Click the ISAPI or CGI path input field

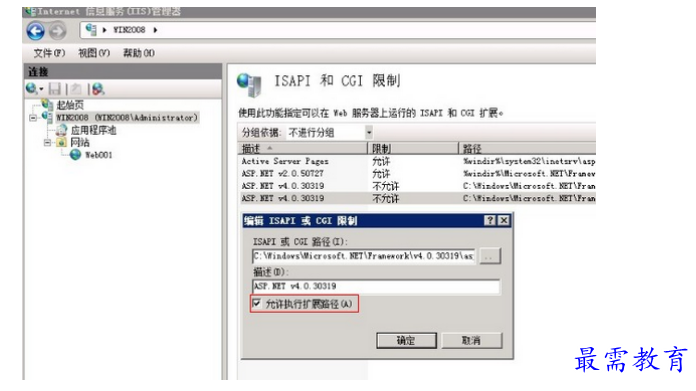pyautogui.click(x=364, y=256)
